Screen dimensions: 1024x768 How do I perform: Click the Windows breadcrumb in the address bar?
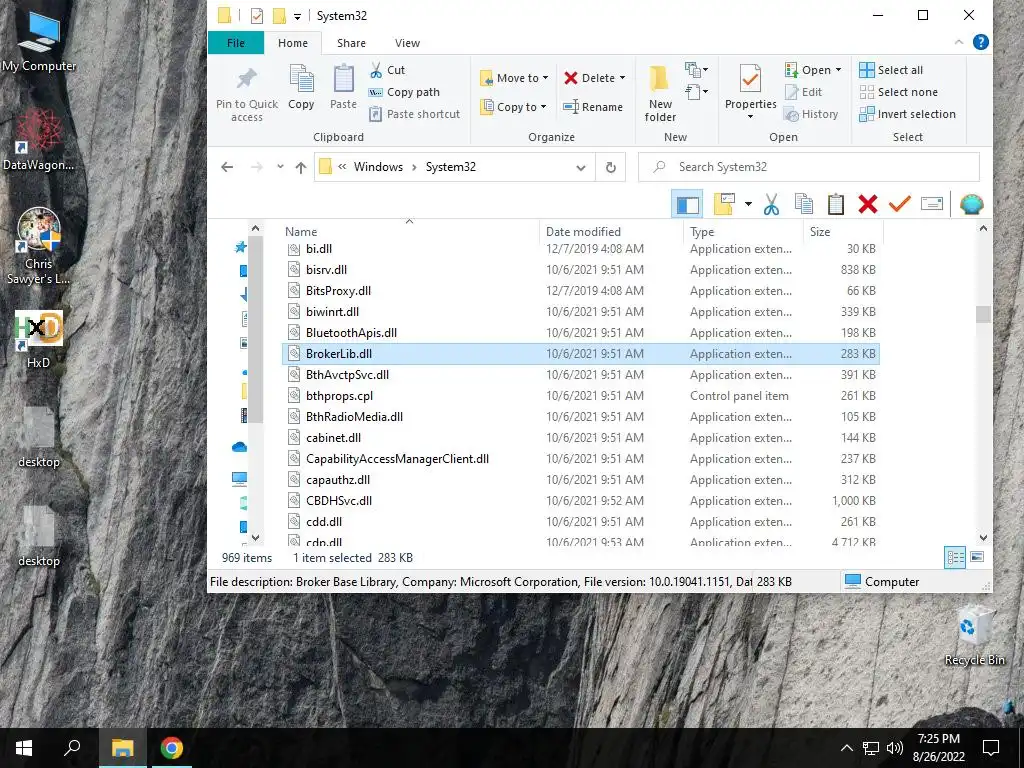pos(378,167)
